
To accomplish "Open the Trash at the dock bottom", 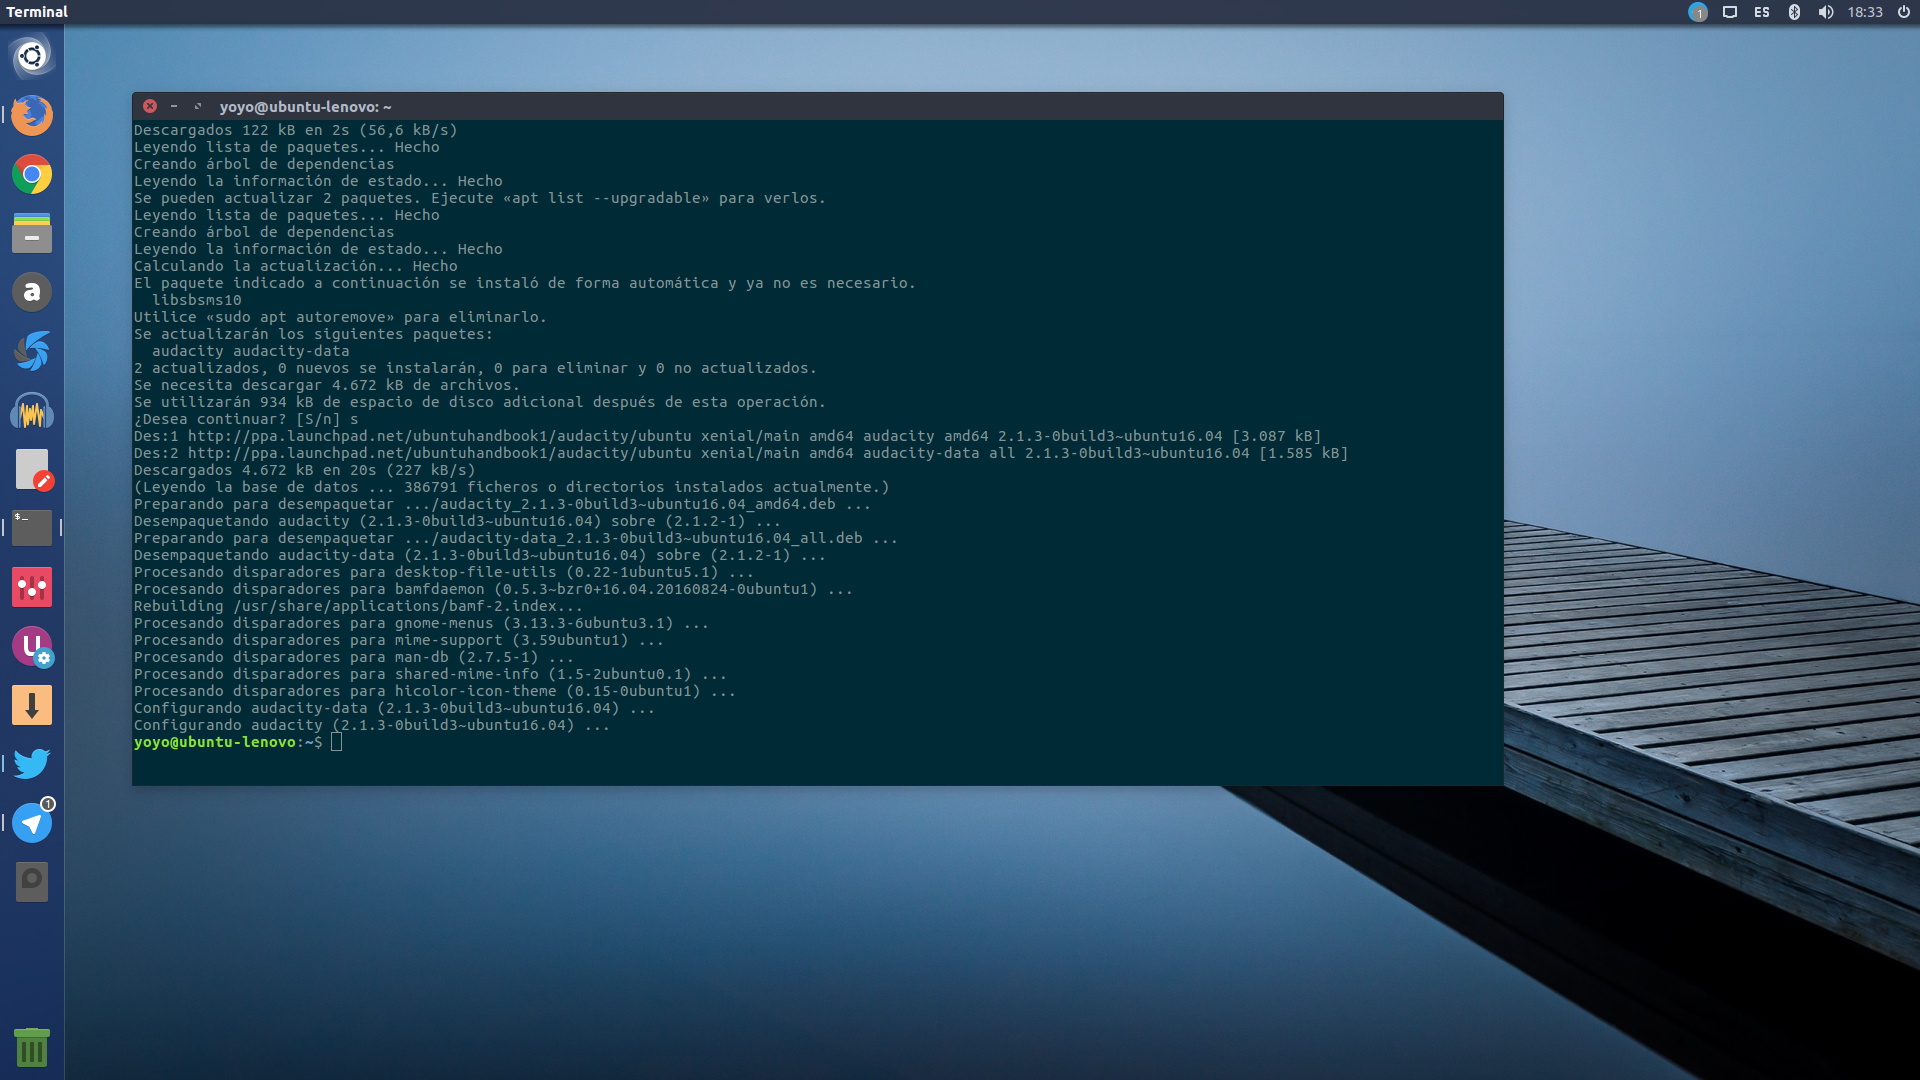I will (32, 1047).
